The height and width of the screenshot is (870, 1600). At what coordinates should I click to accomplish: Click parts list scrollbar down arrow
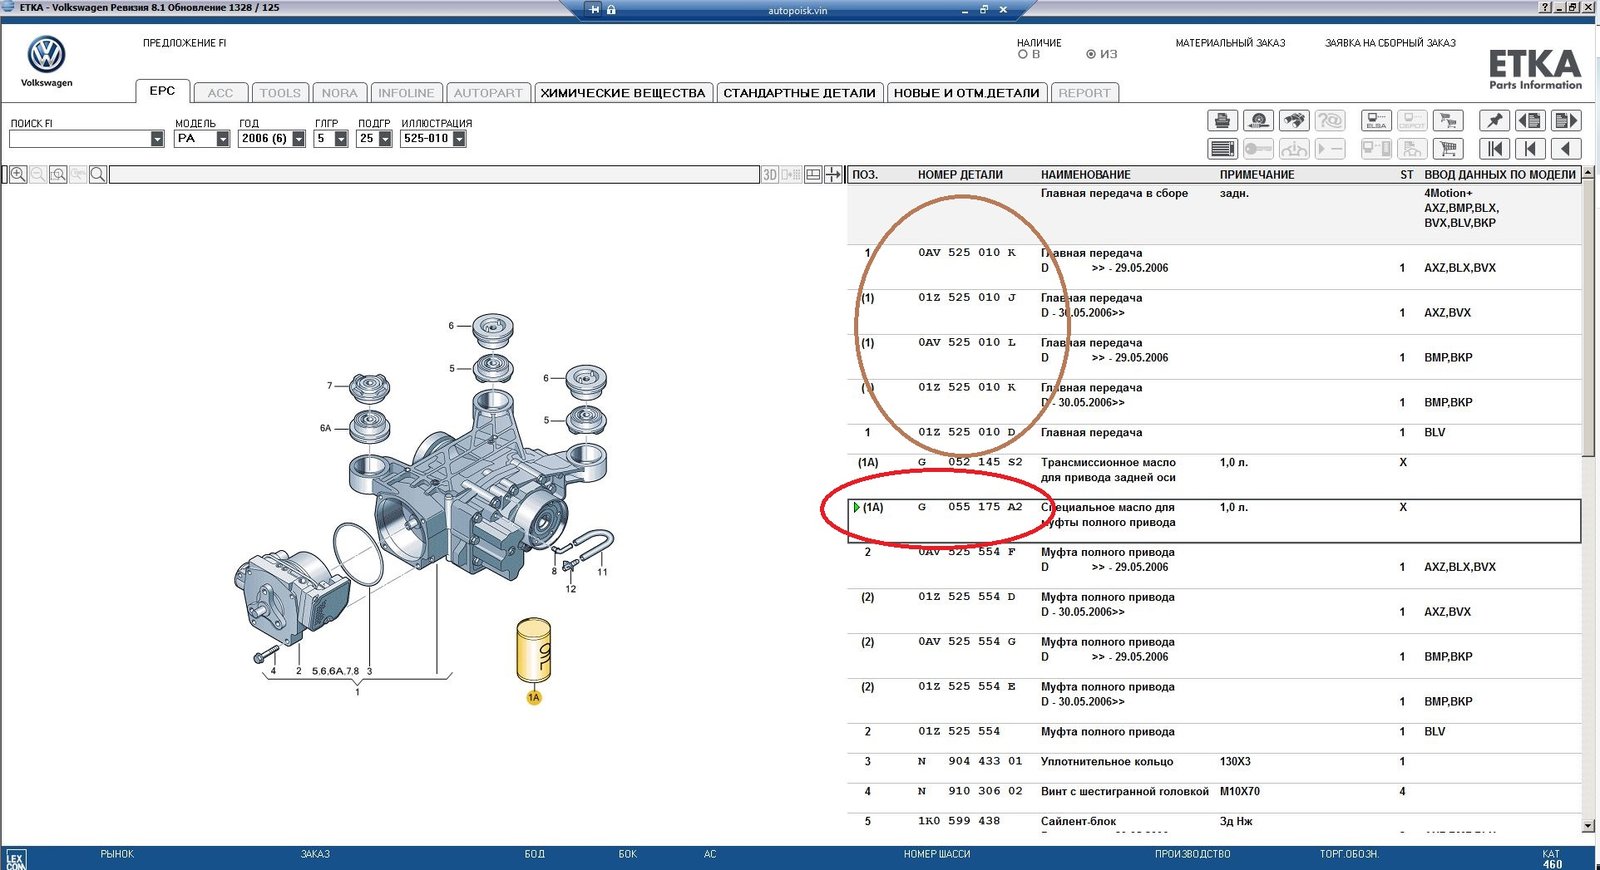tap(1588, 826)
